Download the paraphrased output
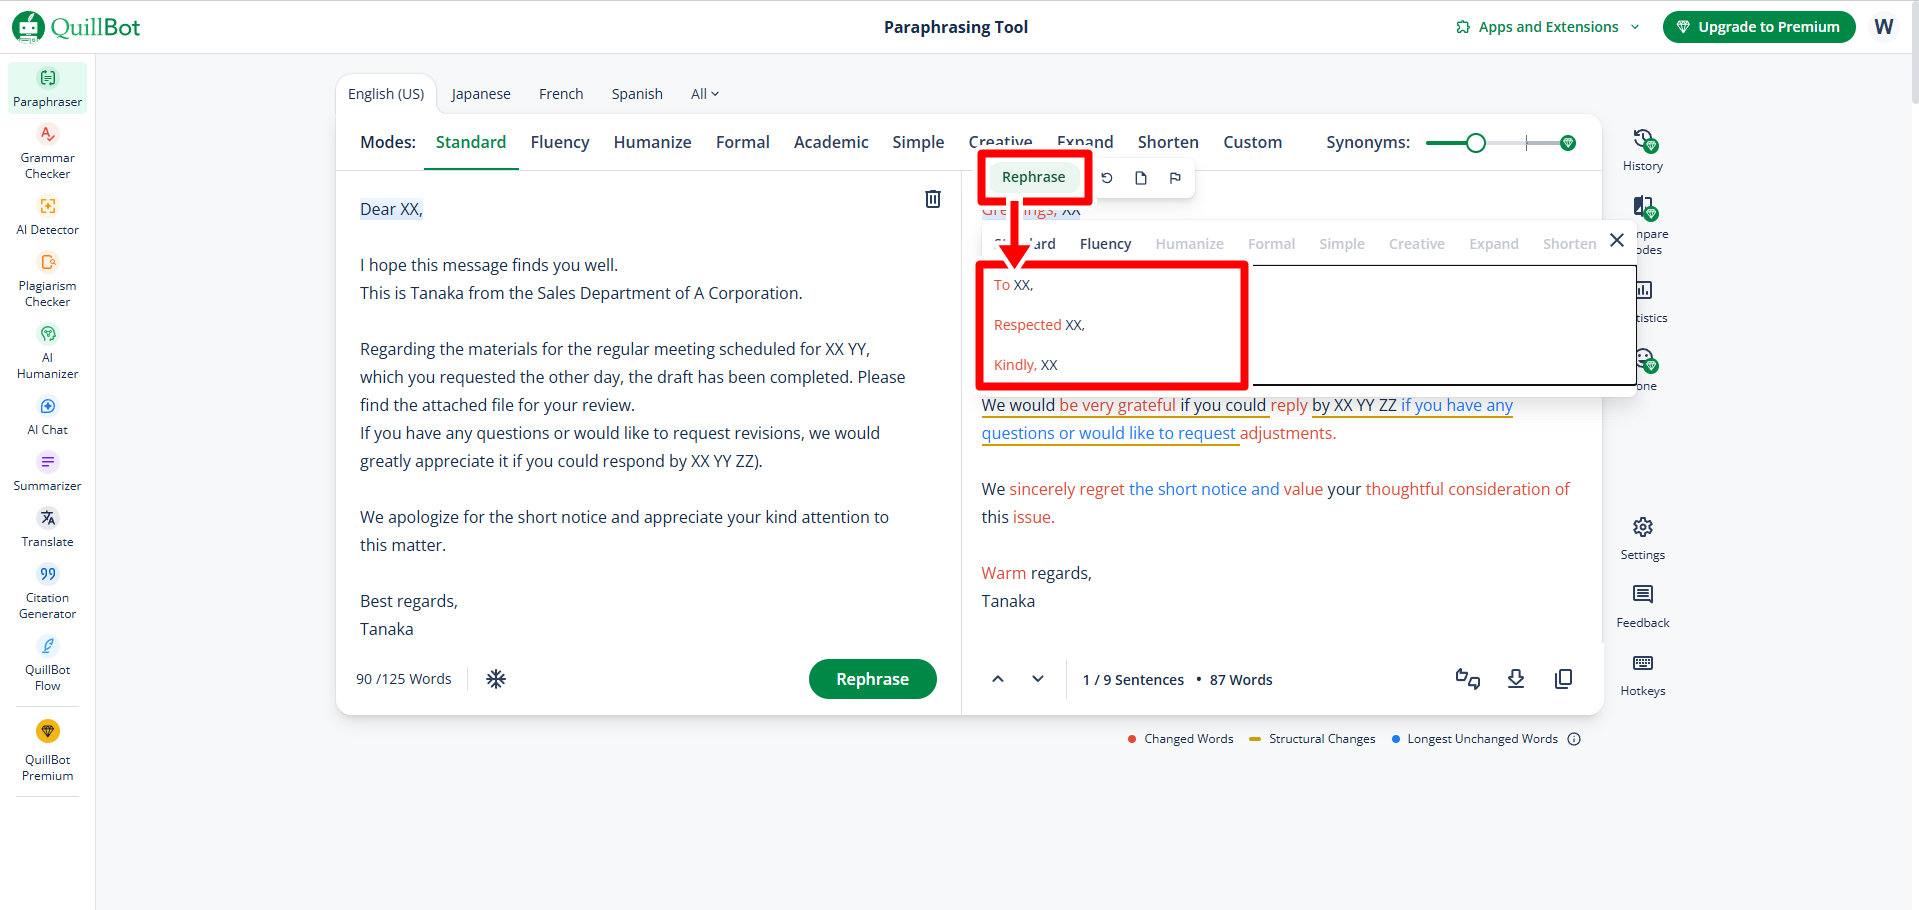 click(x=1516, y=679)
